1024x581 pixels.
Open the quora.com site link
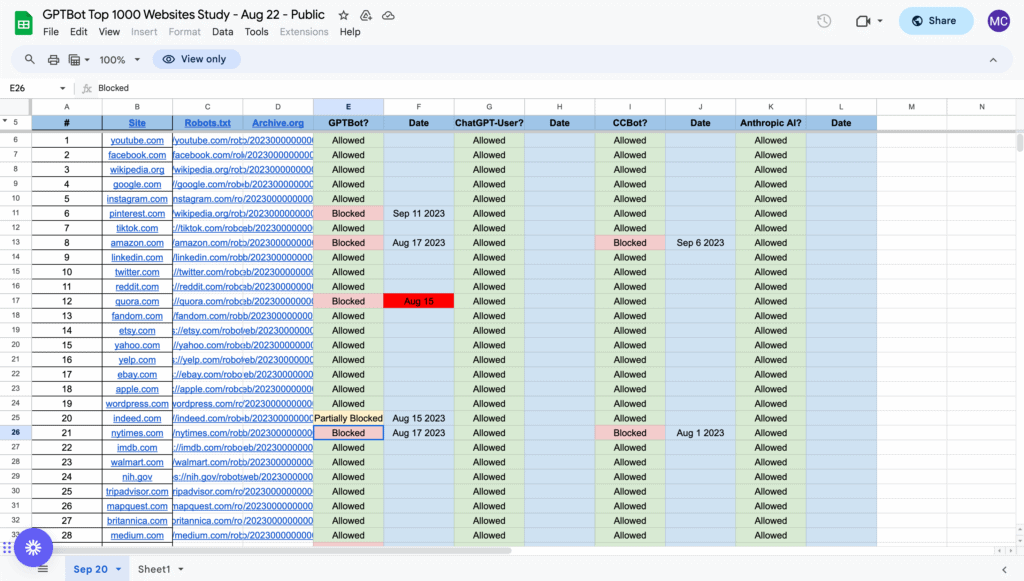coord(137,301)
